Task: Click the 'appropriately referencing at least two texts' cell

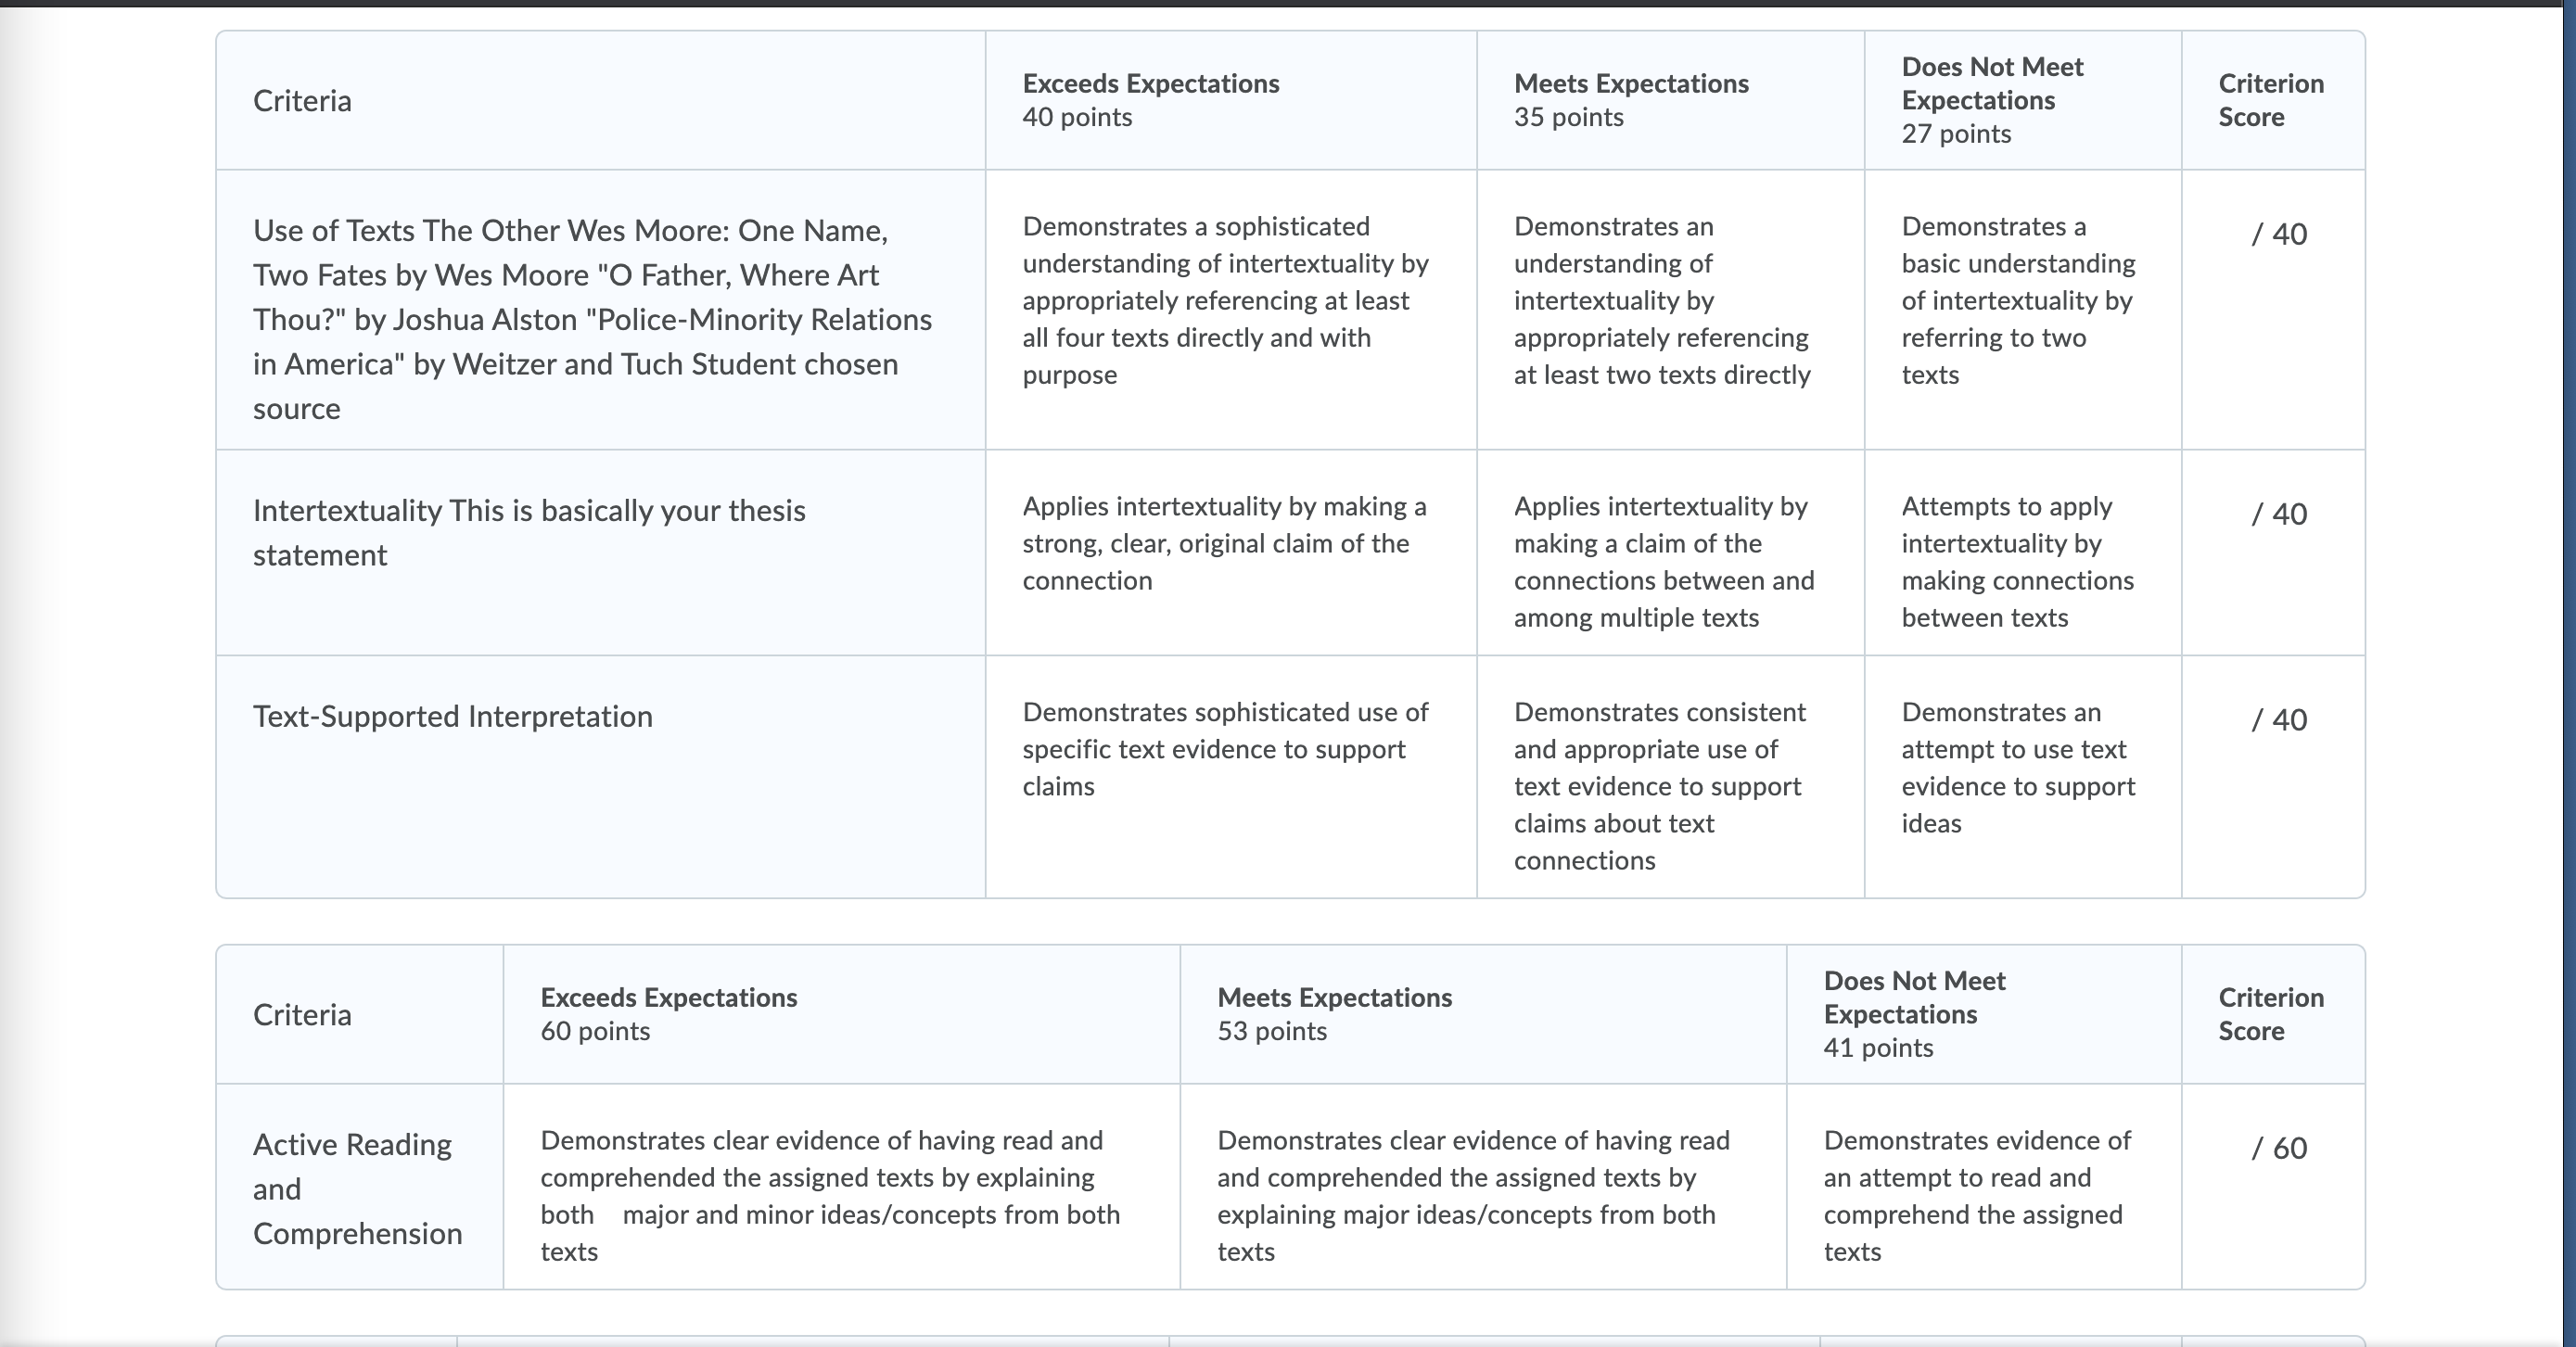Action: click(x=1671, y=310)
